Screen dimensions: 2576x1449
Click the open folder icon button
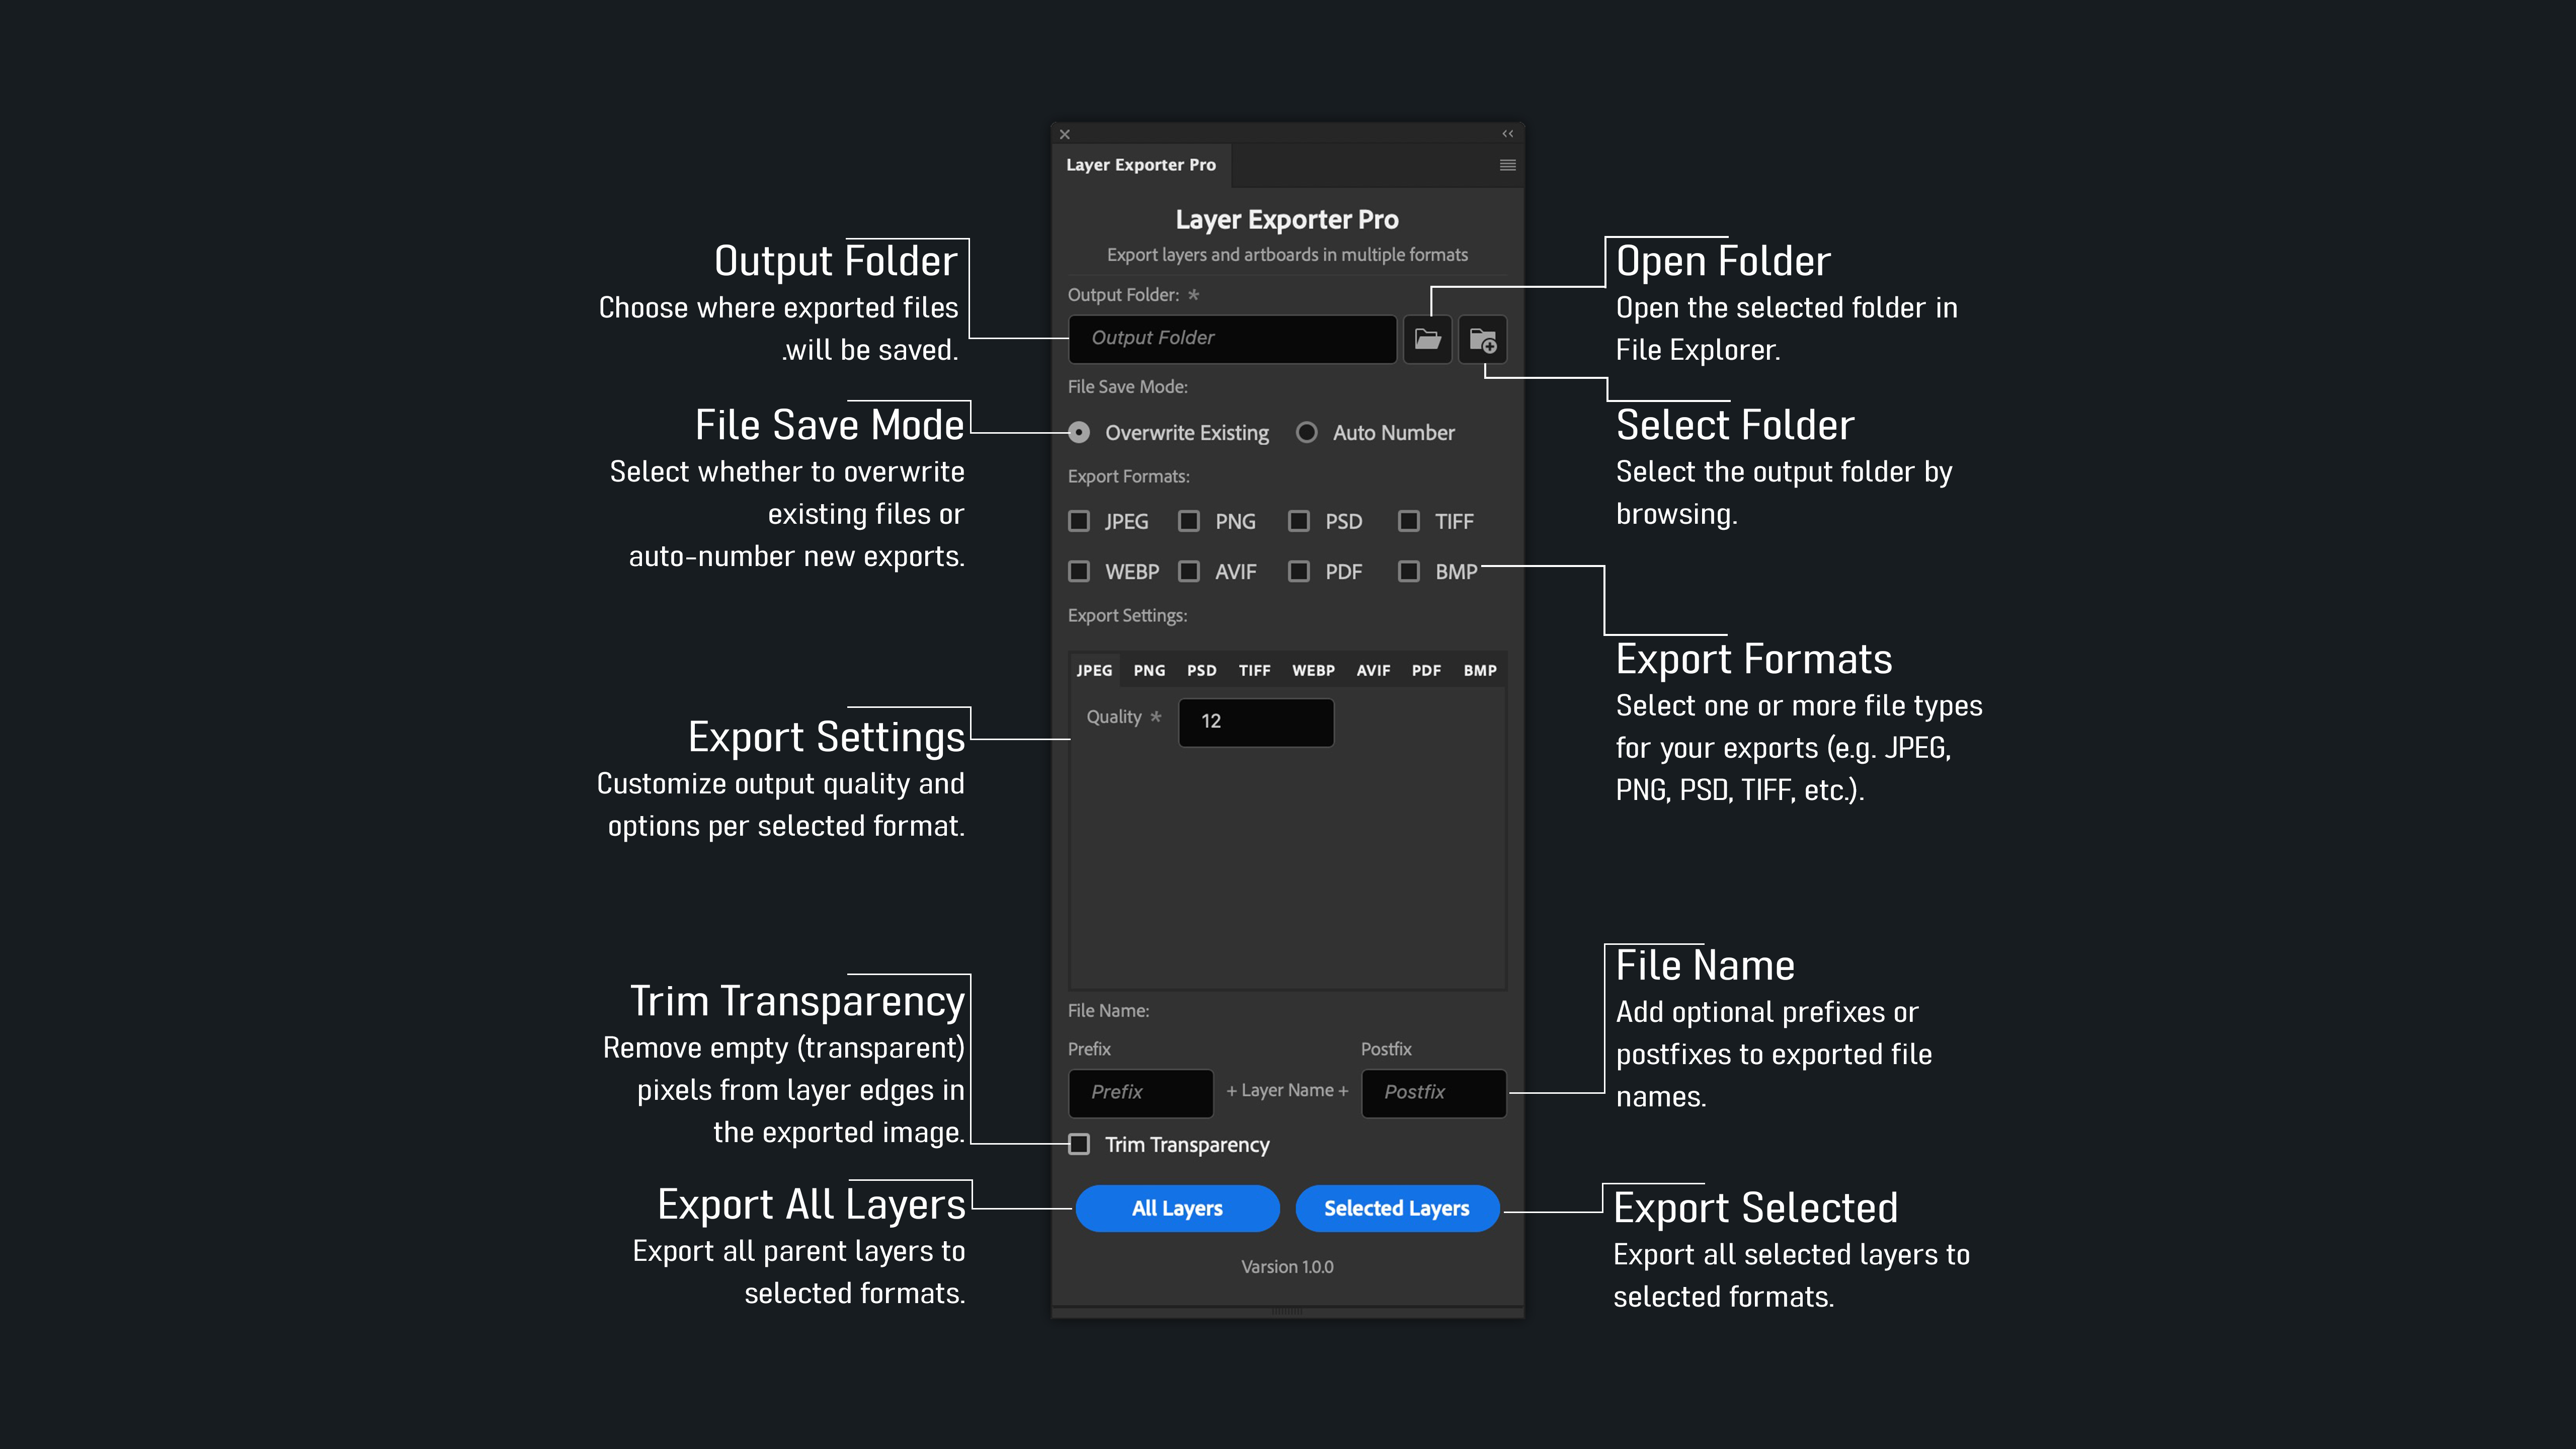1427,339
